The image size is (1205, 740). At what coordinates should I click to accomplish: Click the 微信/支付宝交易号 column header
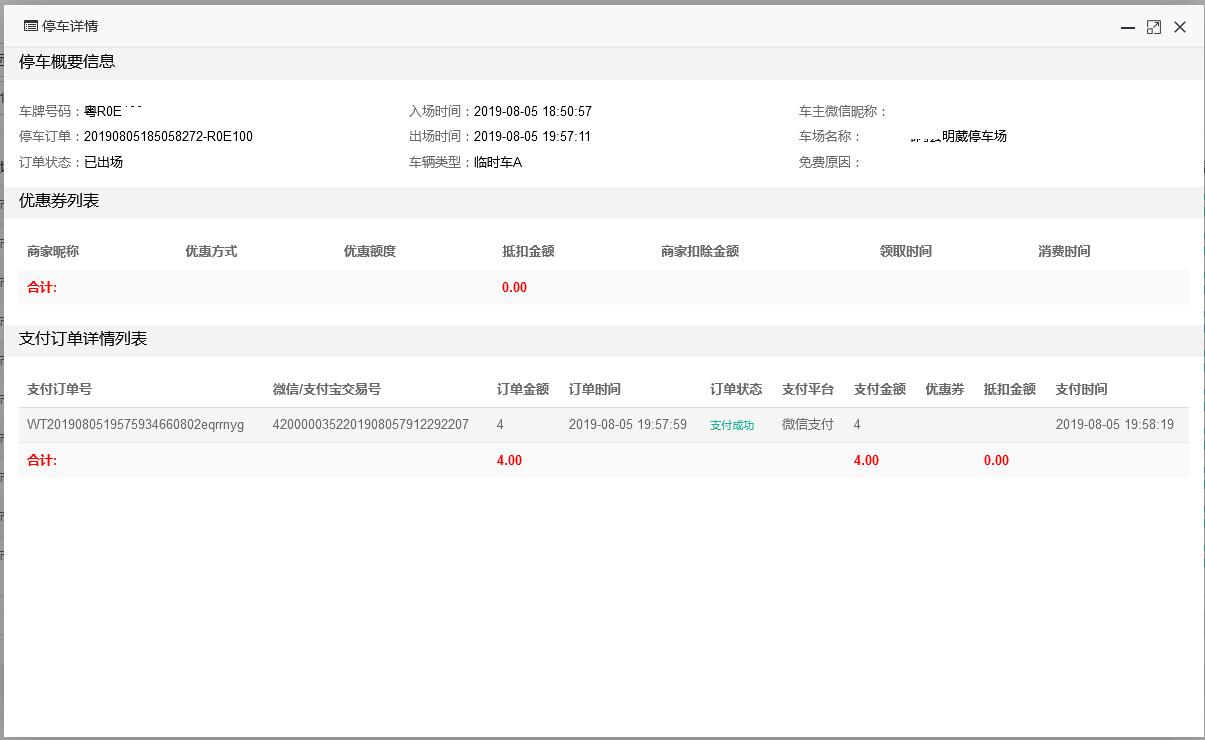point(326,389)
